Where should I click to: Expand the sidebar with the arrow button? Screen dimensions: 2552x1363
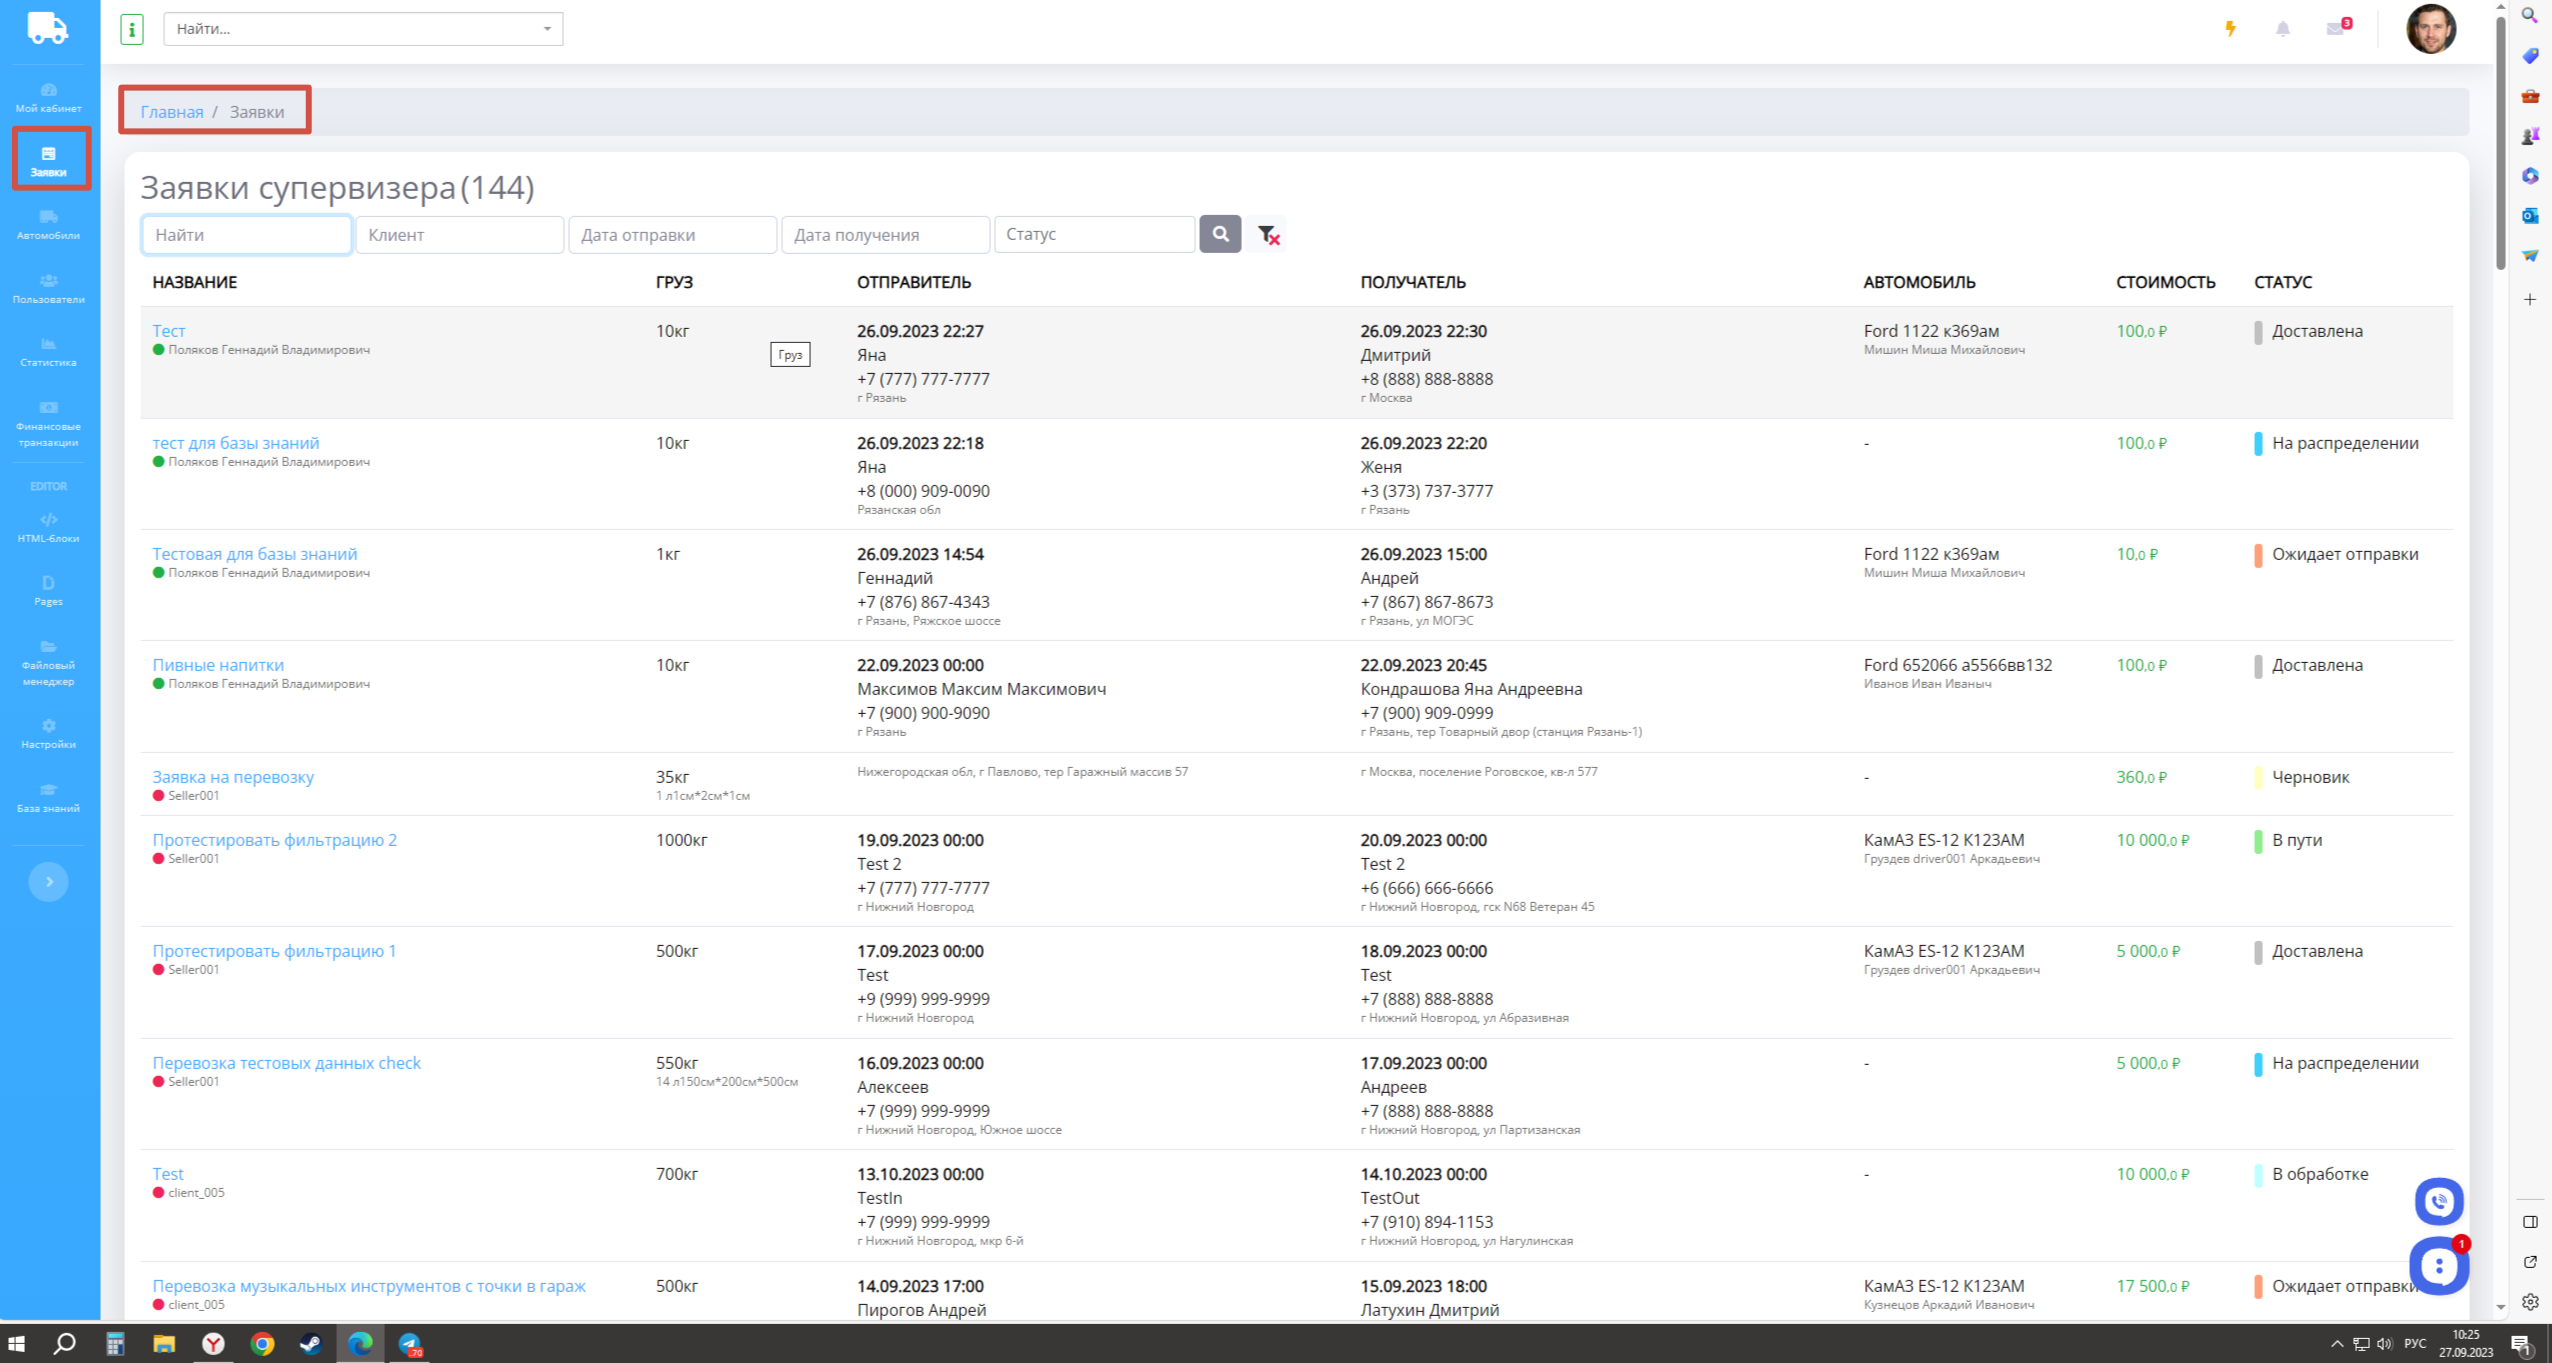tap(48, 881)
